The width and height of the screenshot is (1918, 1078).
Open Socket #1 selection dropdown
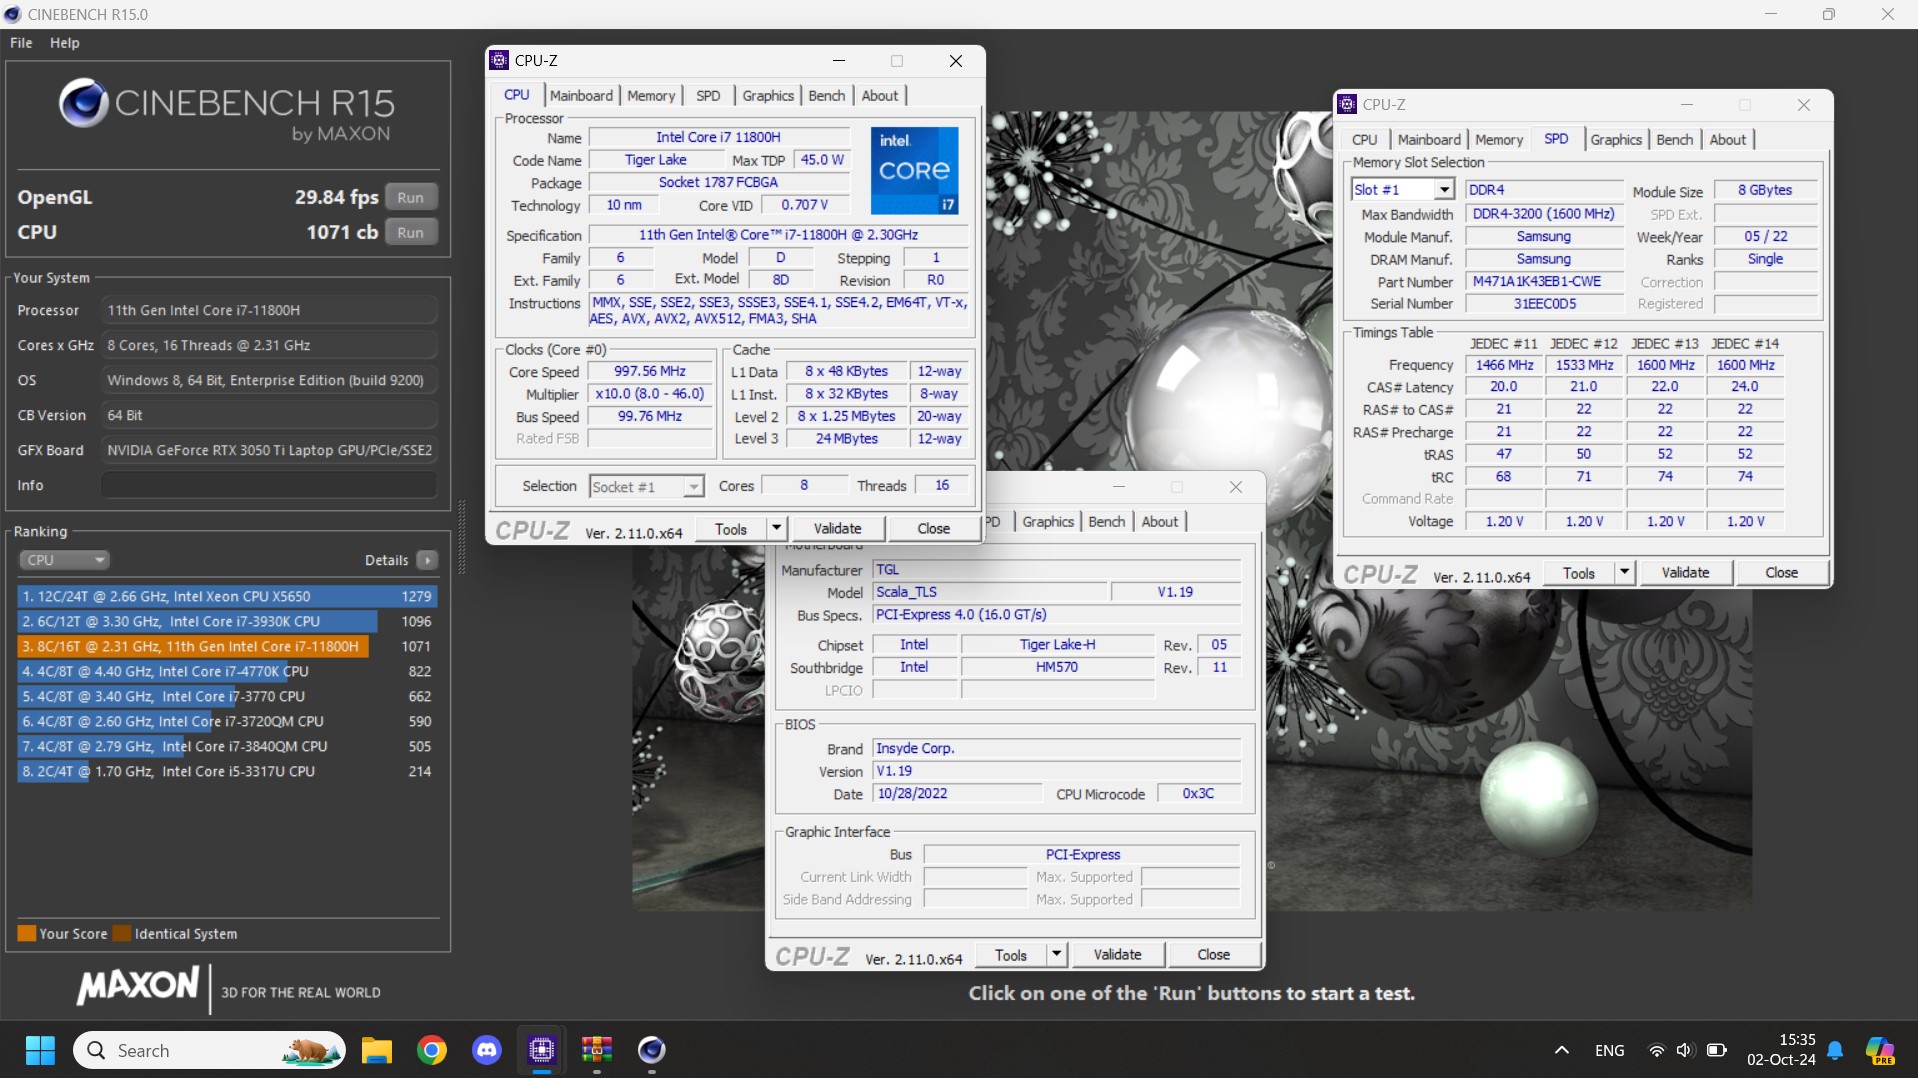pyautogui.click(x=647, y=487)
